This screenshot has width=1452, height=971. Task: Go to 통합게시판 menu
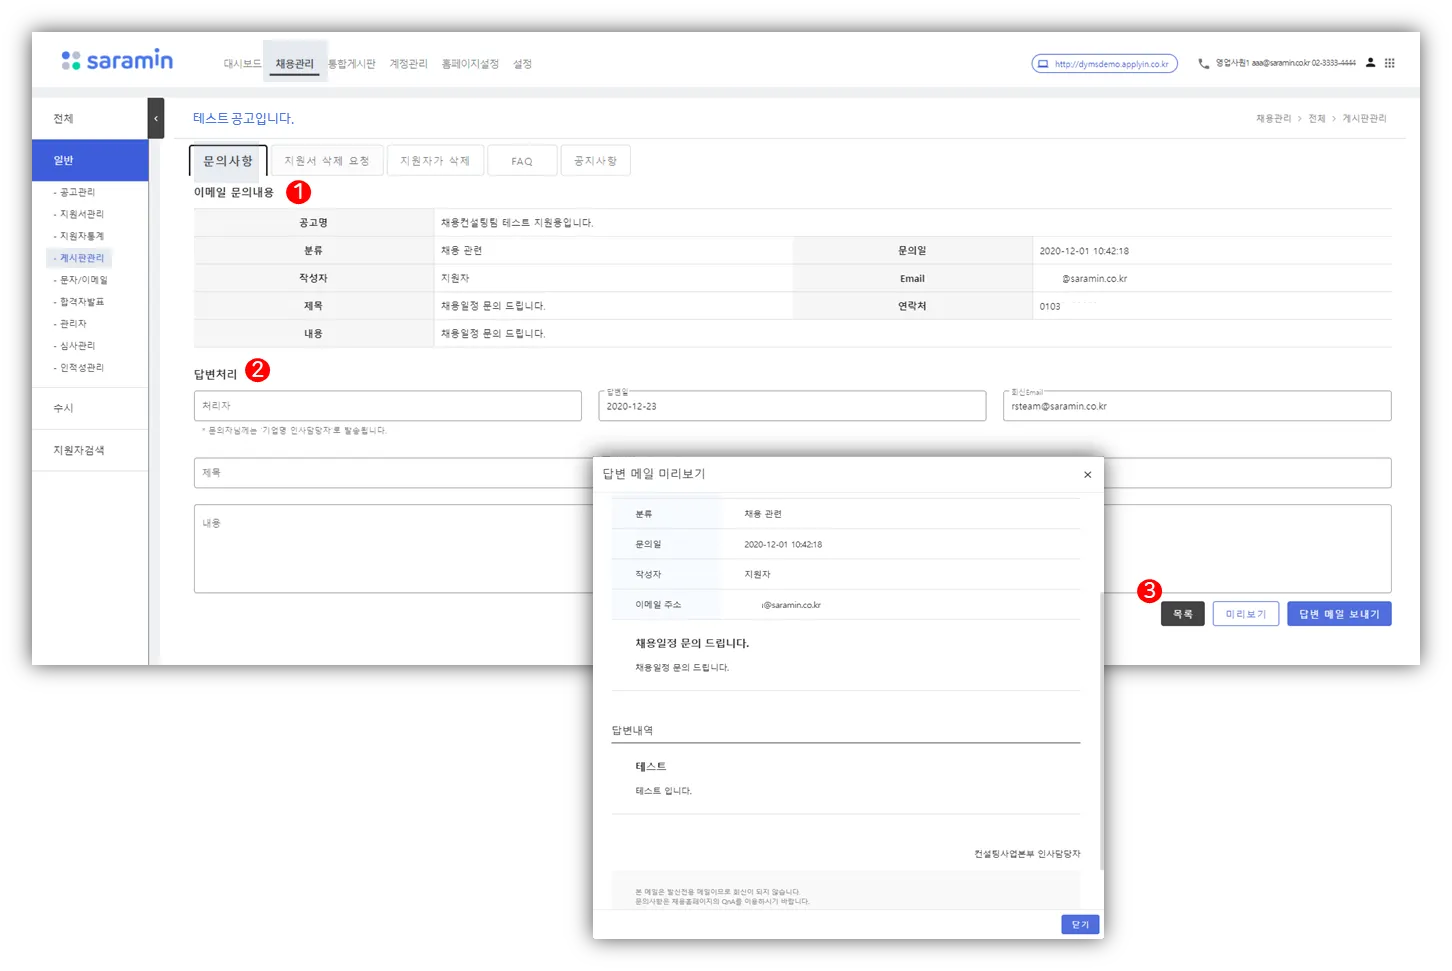coord(352,64)
